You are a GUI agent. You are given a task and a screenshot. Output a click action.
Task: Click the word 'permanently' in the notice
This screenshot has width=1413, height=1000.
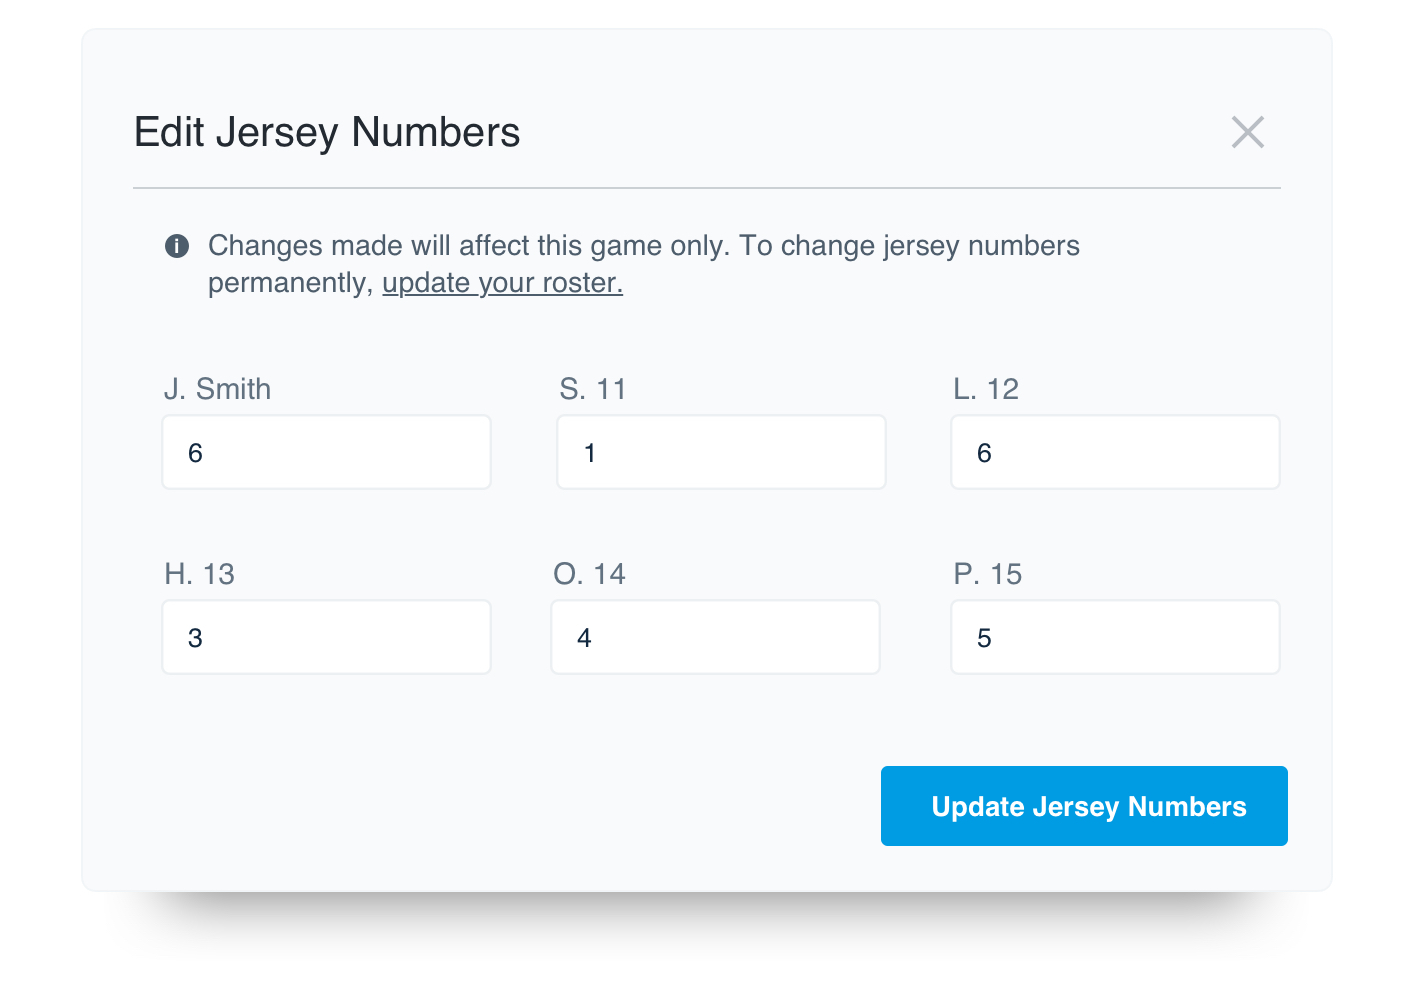coord(289,283)
